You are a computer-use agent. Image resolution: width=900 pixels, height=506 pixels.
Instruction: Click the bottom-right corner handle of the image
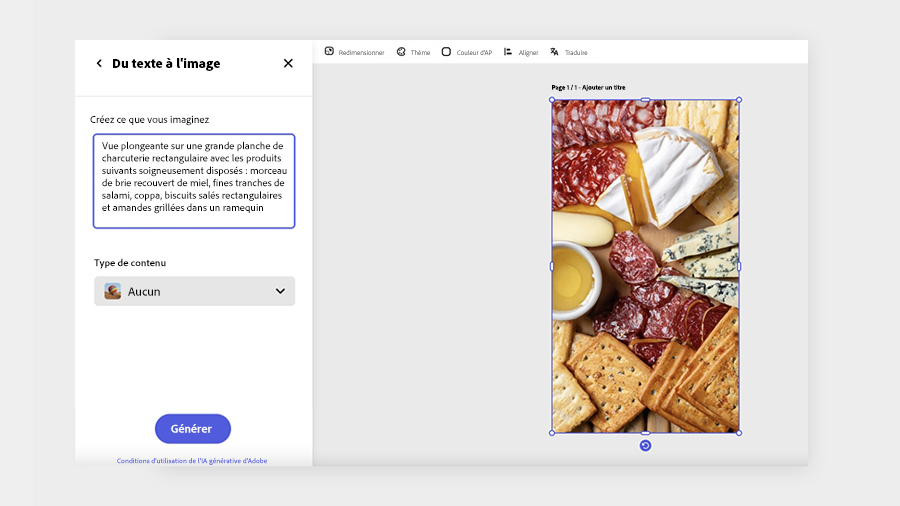coord(739,433)
